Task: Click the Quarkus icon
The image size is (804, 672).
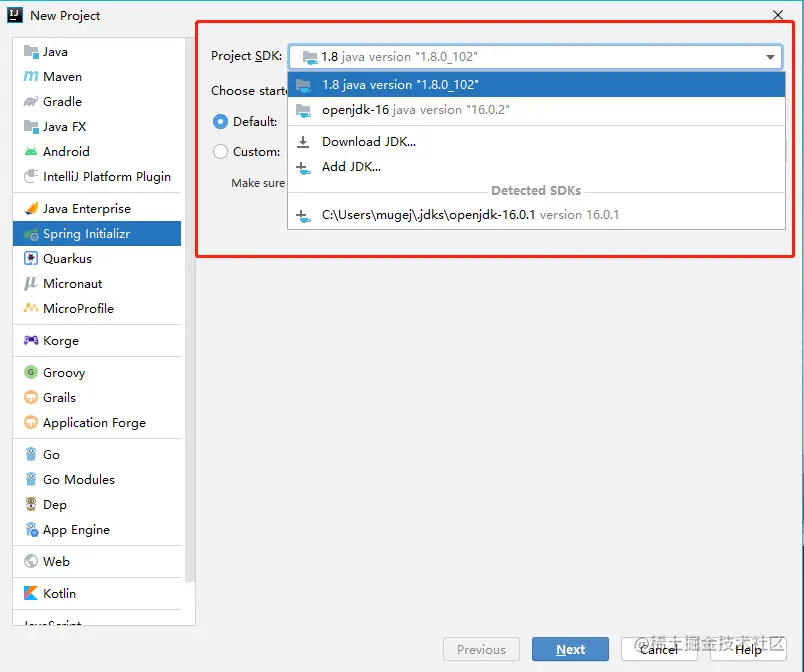Action: click(31, 258)
